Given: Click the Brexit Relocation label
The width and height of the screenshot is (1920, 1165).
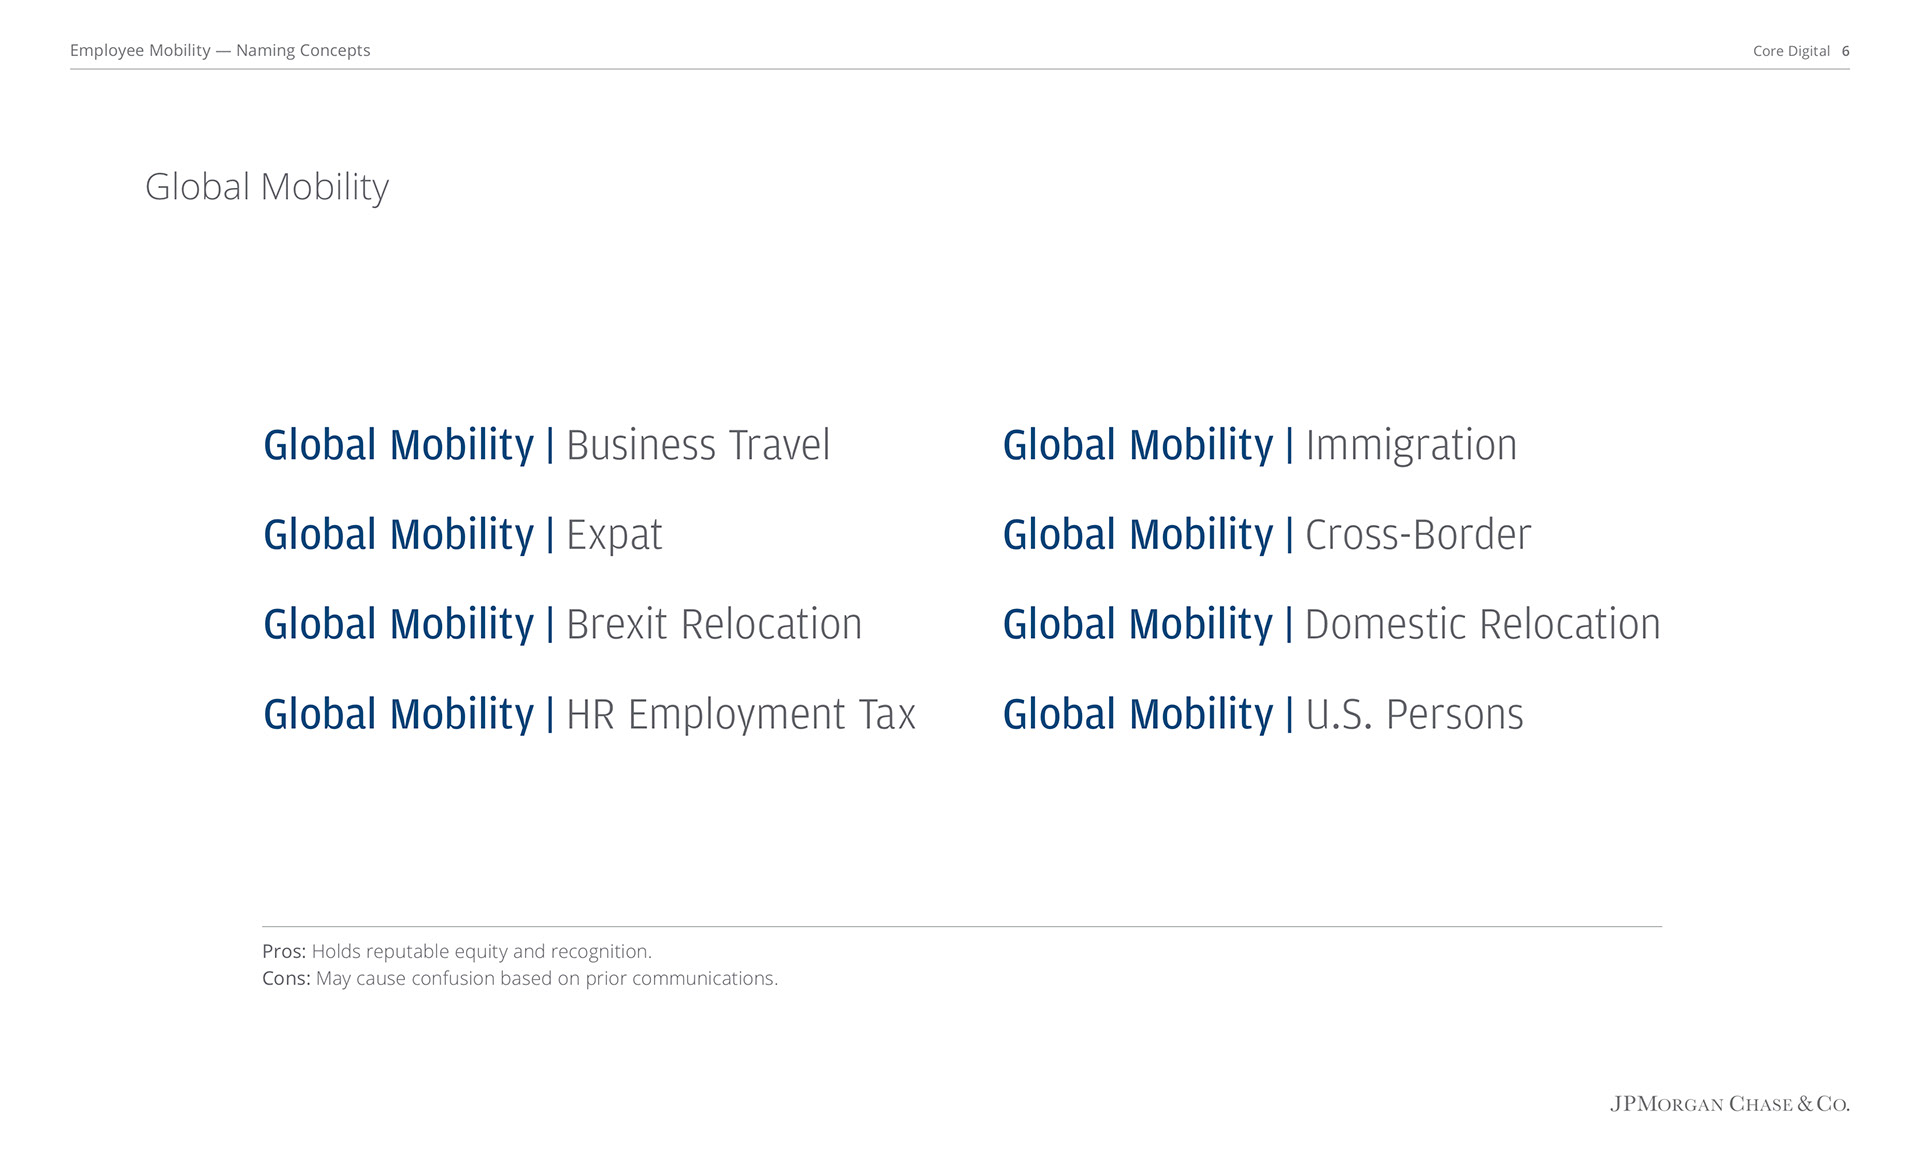Looking at the screenshot, I should tap(714, 625).
